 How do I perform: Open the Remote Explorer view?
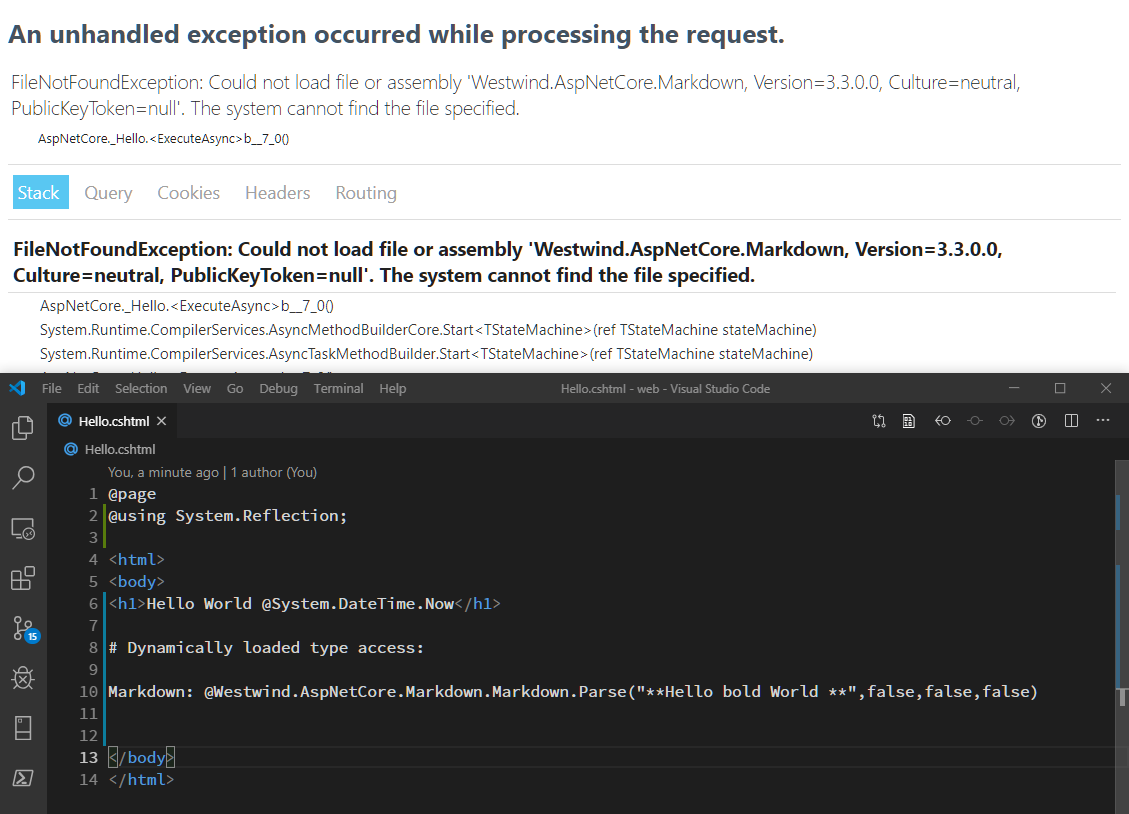(x=22, y=528)
